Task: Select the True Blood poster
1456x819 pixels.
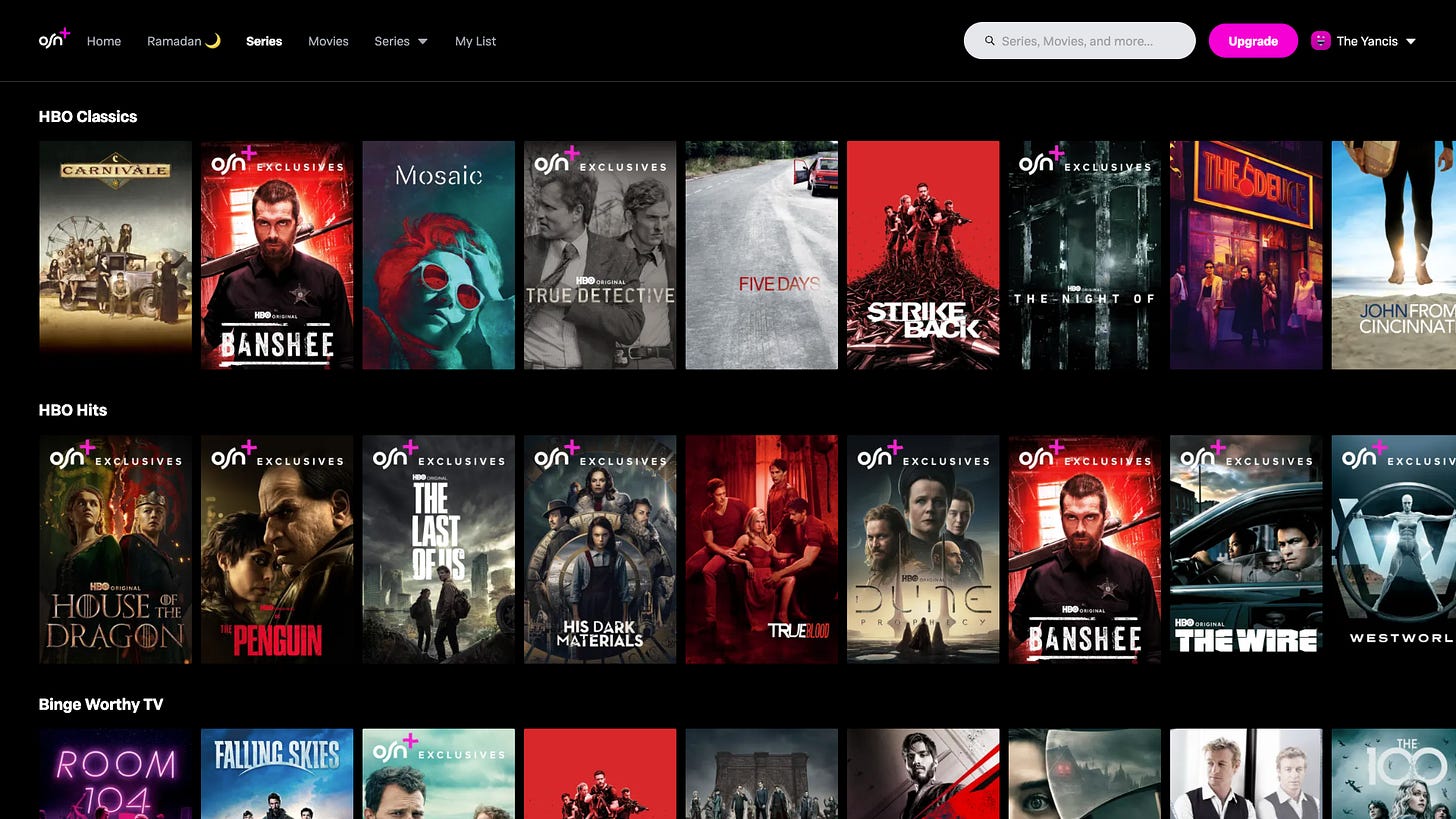Action: 762,549
